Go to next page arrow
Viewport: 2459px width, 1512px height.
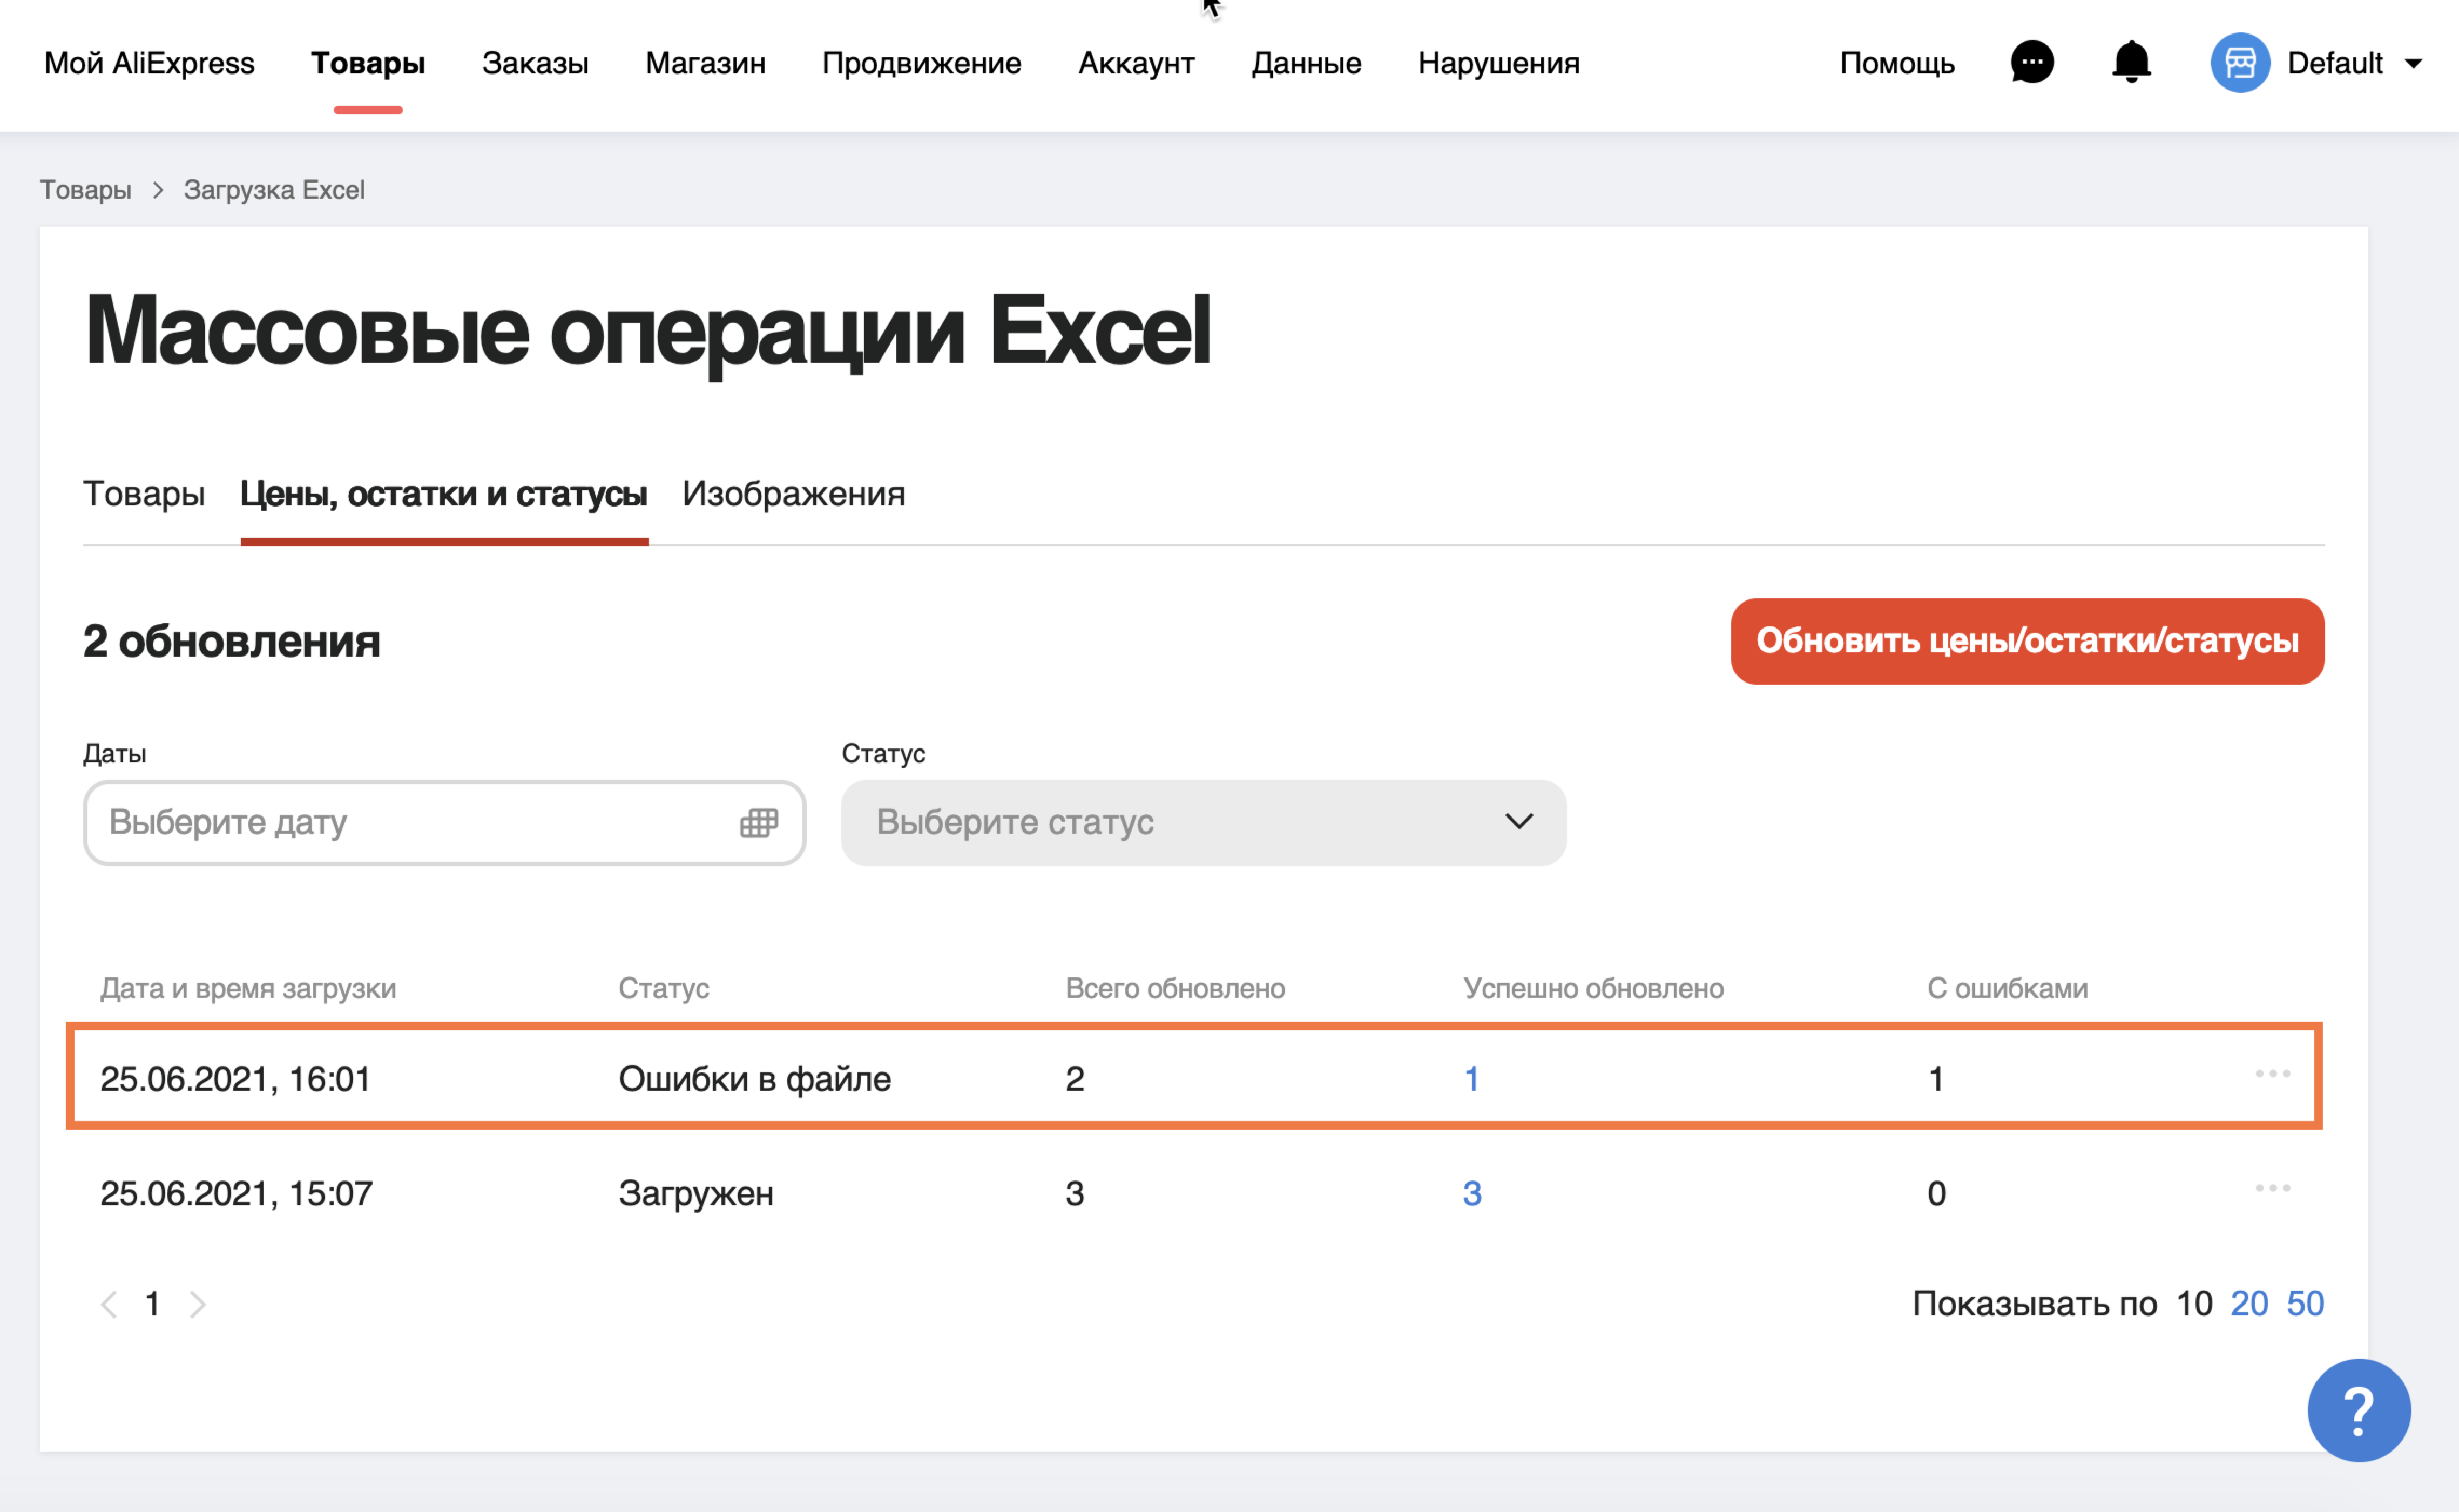197,1304
